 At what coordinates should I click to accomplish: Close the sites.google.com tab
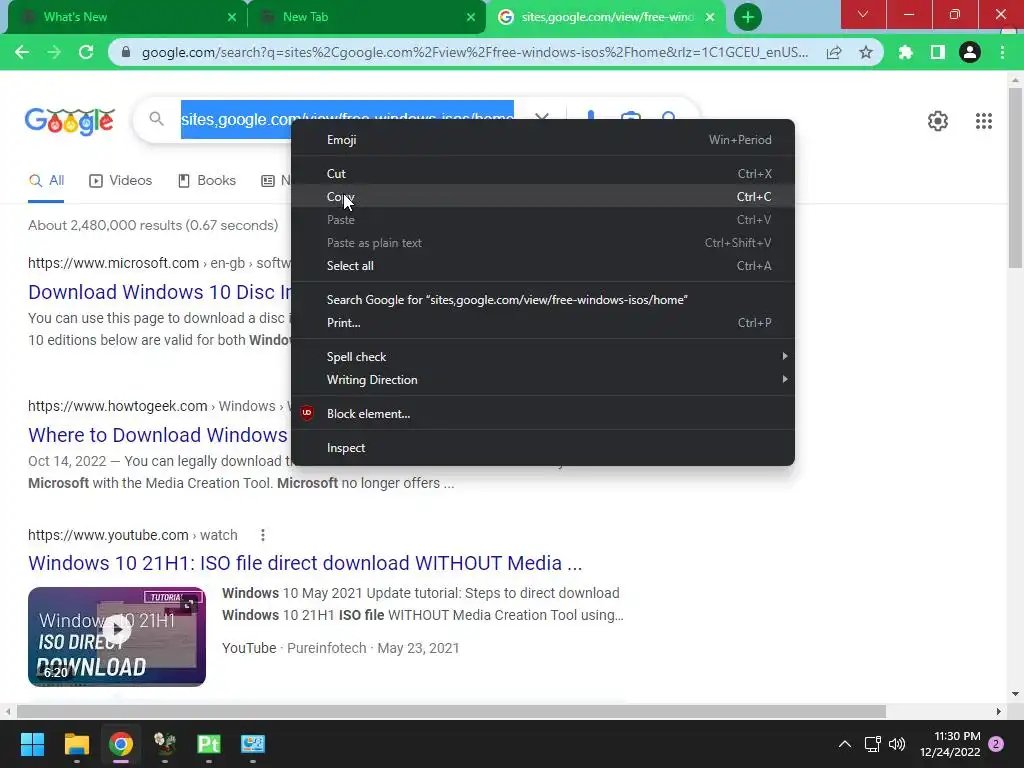[710, 17]
